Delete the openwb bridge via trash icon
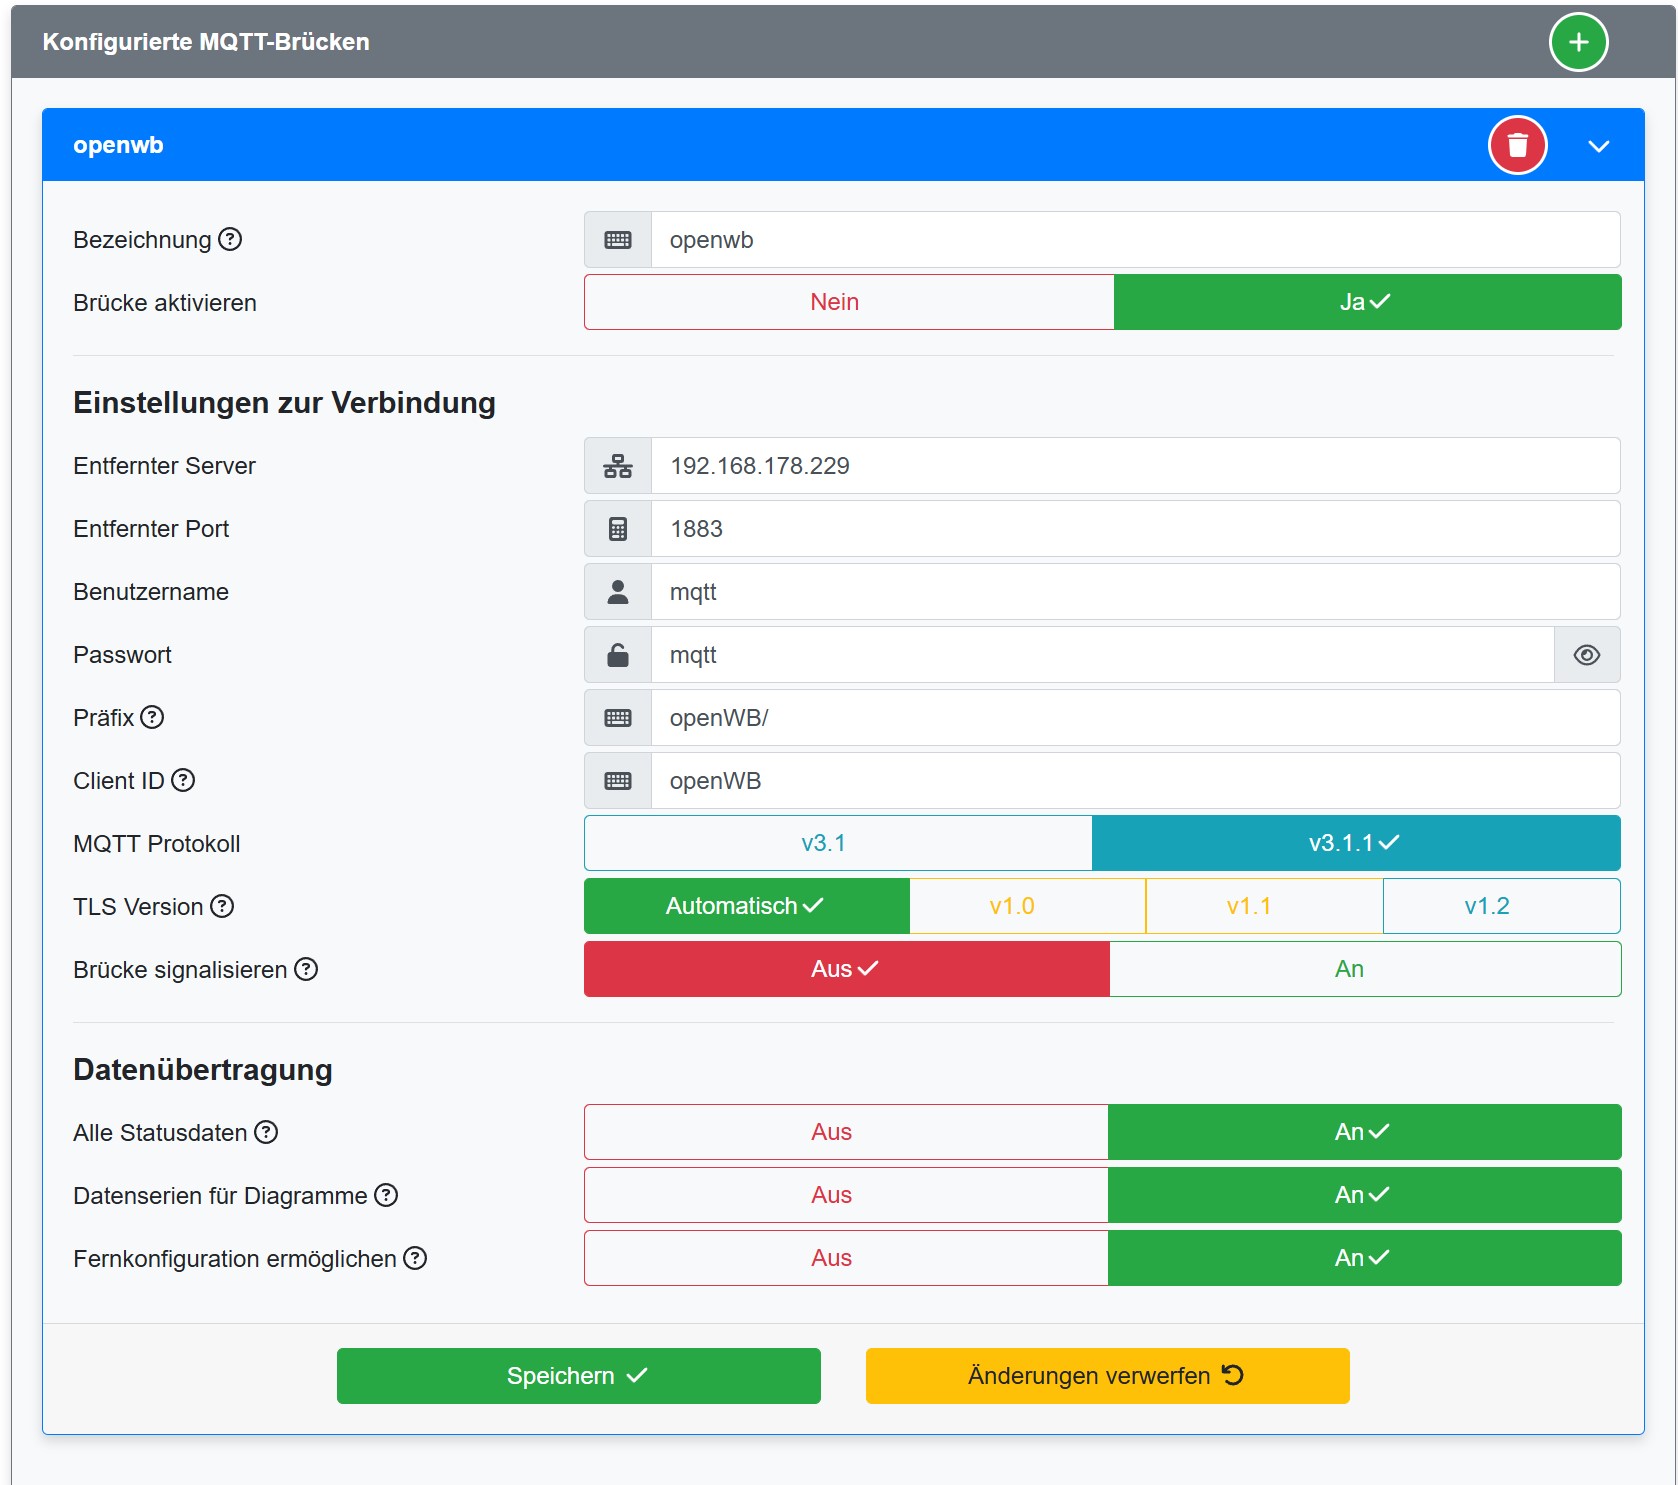Image resolution: width=1678 pixels, height=1485 pixels. [x=1517, y=146]
